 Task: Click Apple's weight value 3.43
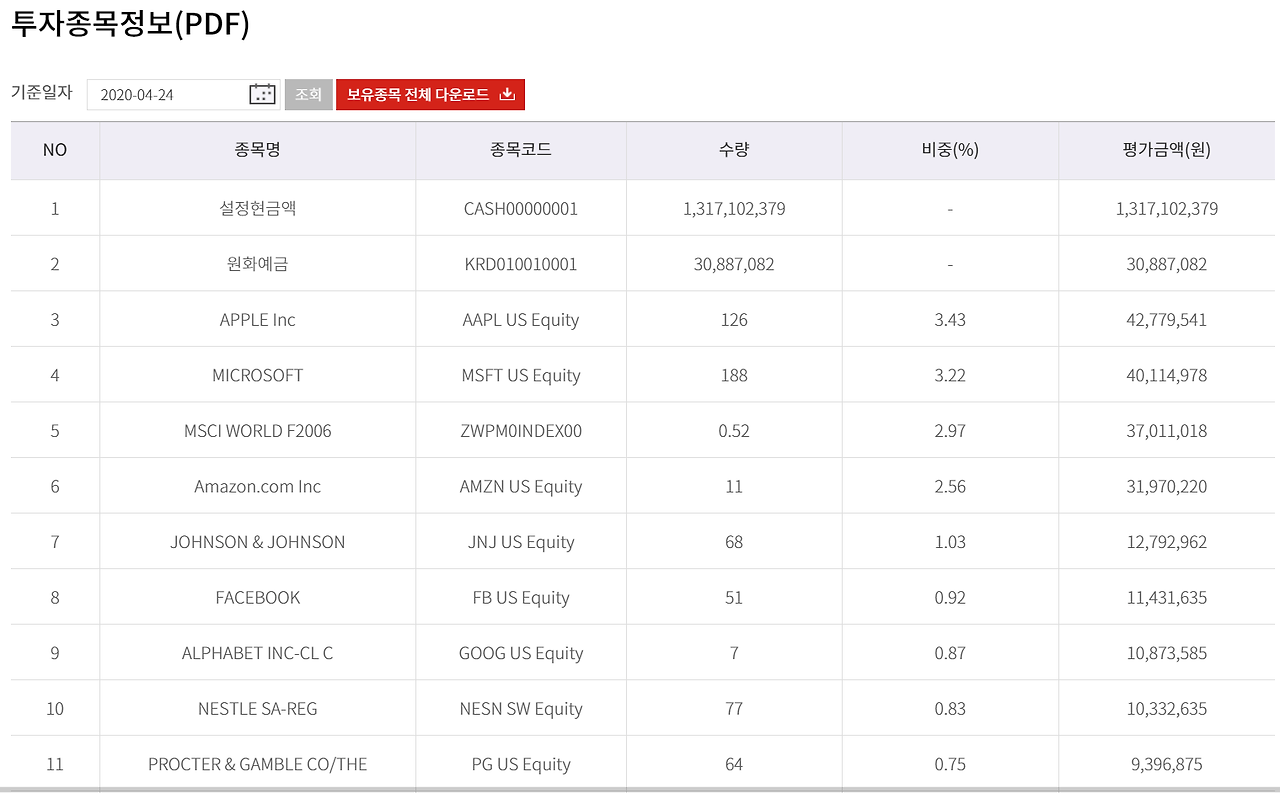(950, 320)
